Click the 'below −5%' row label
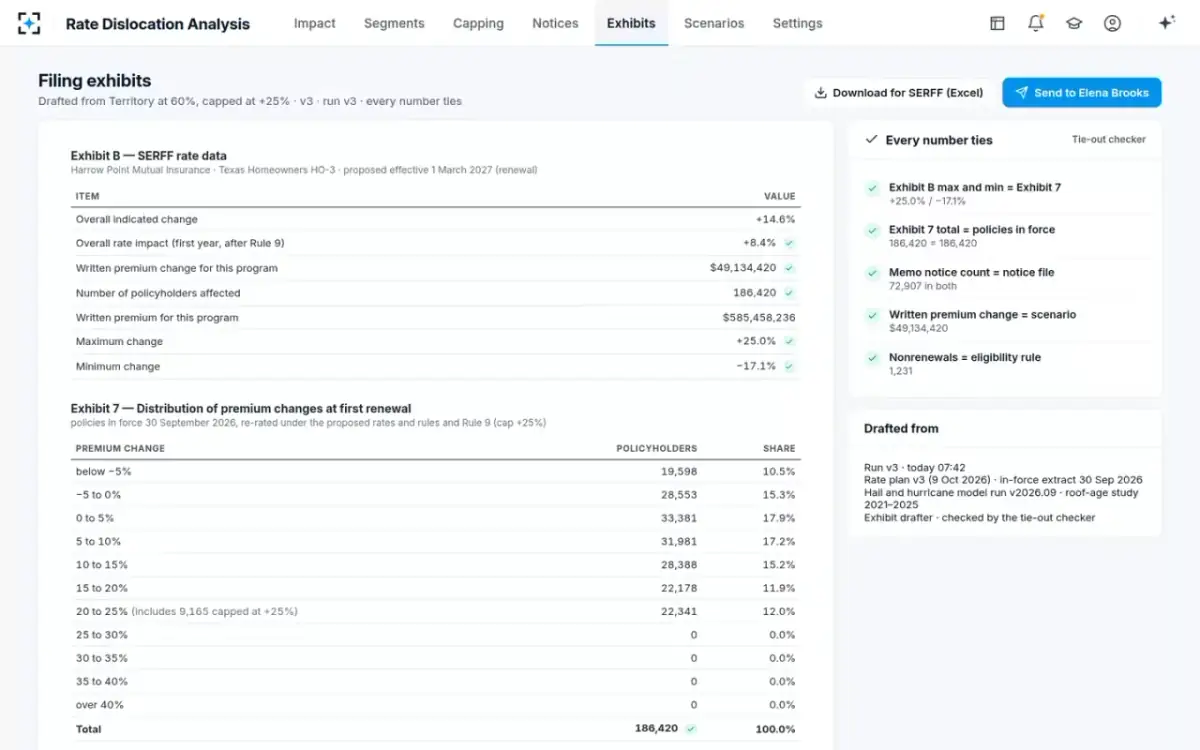The image size is (1200, 750). click(104, 471)
